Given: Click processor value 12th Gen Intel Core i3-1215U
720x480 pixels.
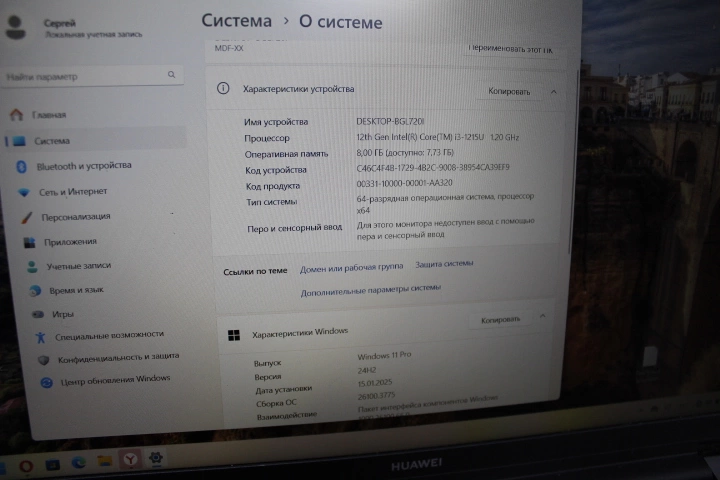Looking at the screenshot, I should click(x=438, y=137).
